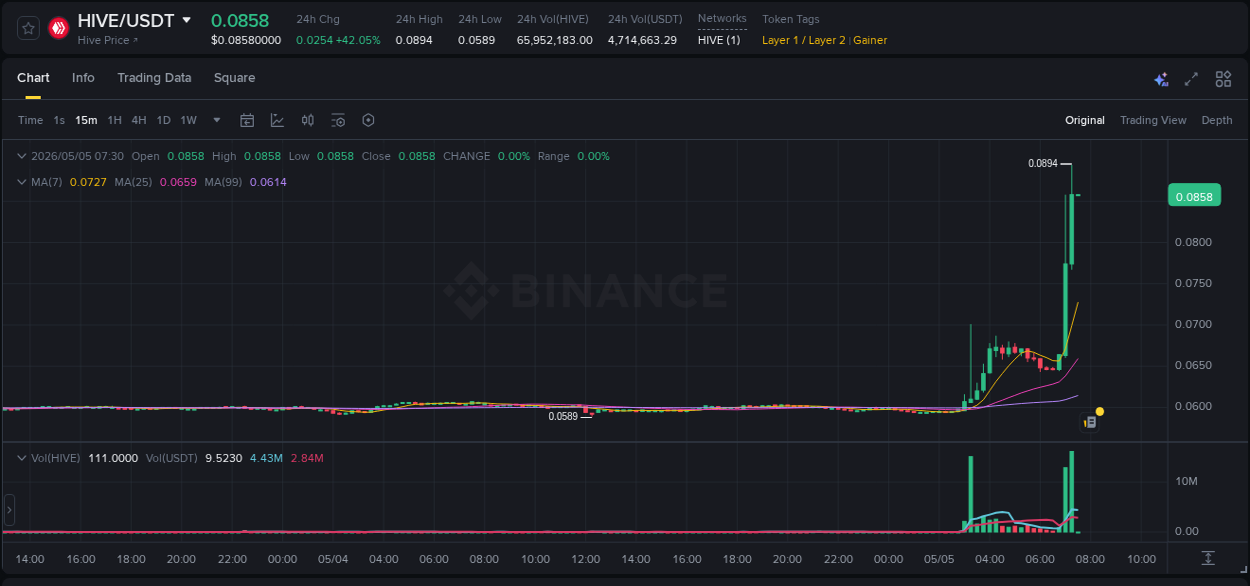Screen dimensions: 1250x586
Task: Click the 0.0700 price axis label
Action: click(x=1194, y=324)
